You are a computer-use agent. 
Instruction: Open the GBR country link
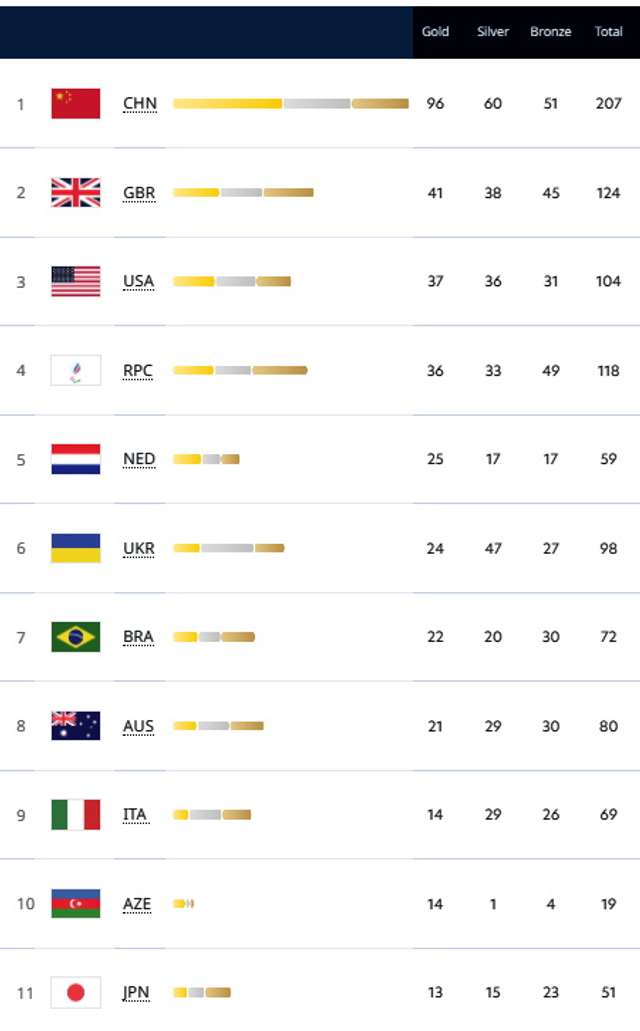(x=139, y=193)
